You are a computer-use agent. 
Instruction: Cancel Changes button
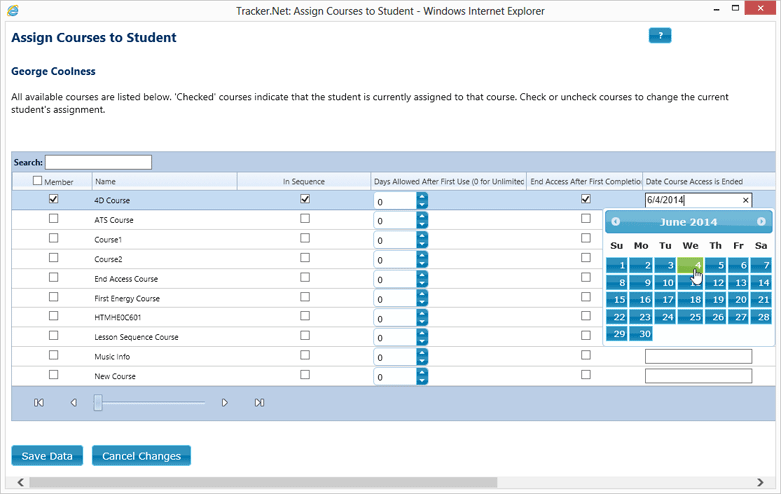141,456
